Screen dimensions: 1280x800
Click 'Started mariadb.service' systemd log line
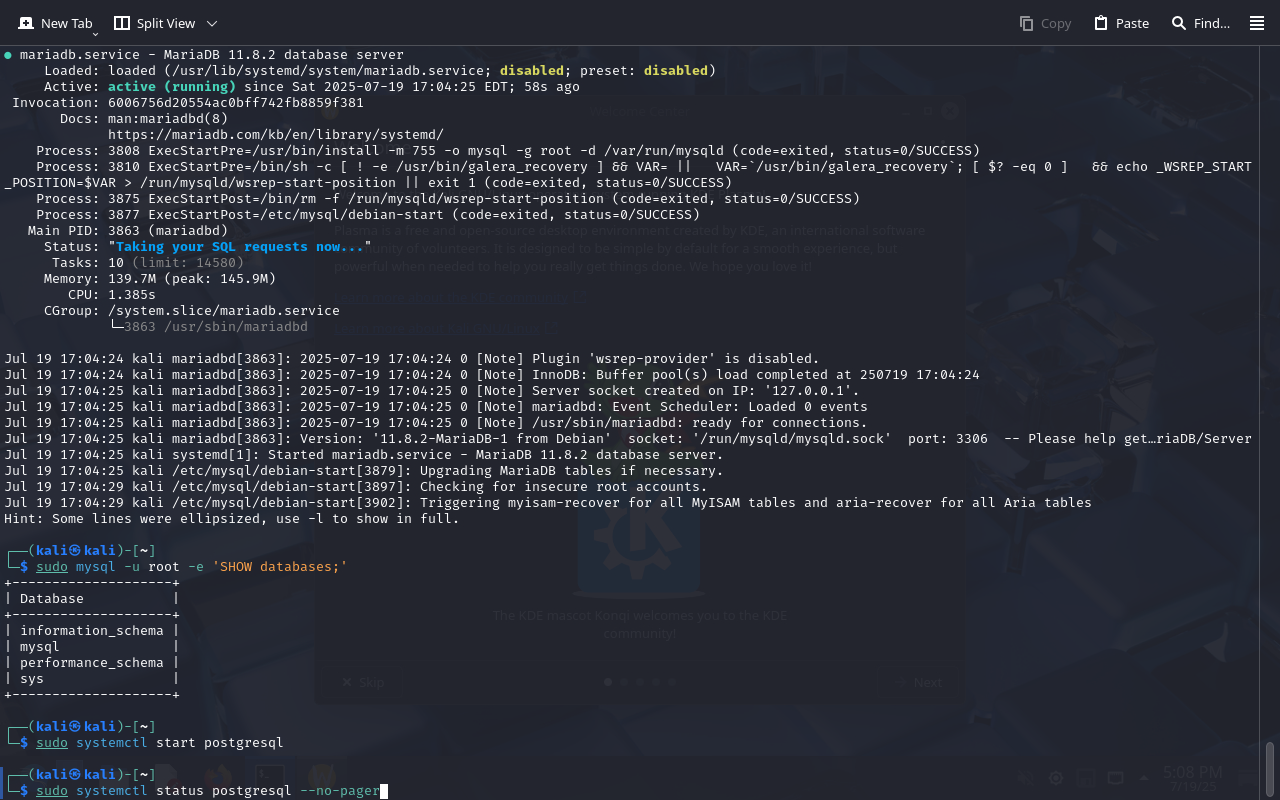click(x=364, y=455)
